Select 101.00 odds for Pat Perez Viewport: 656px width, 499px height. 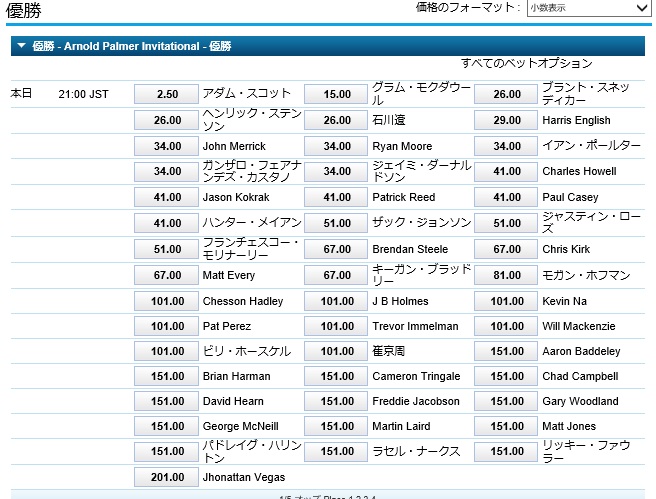point(167,326)
